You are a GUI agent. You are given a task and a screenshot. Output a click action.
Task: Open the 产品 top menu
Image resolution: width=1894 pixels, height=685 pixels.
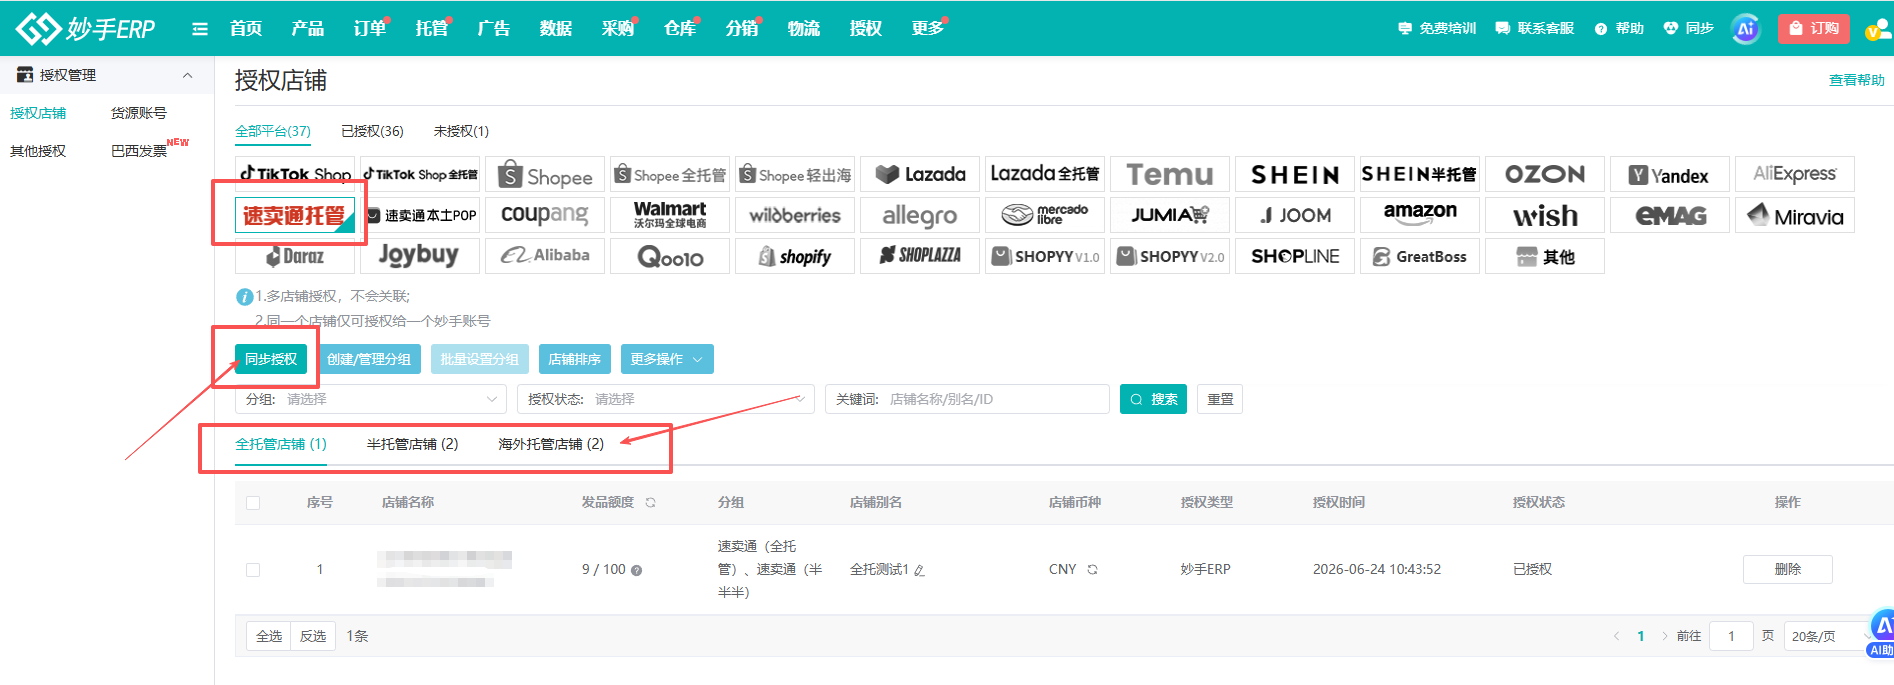307,28
